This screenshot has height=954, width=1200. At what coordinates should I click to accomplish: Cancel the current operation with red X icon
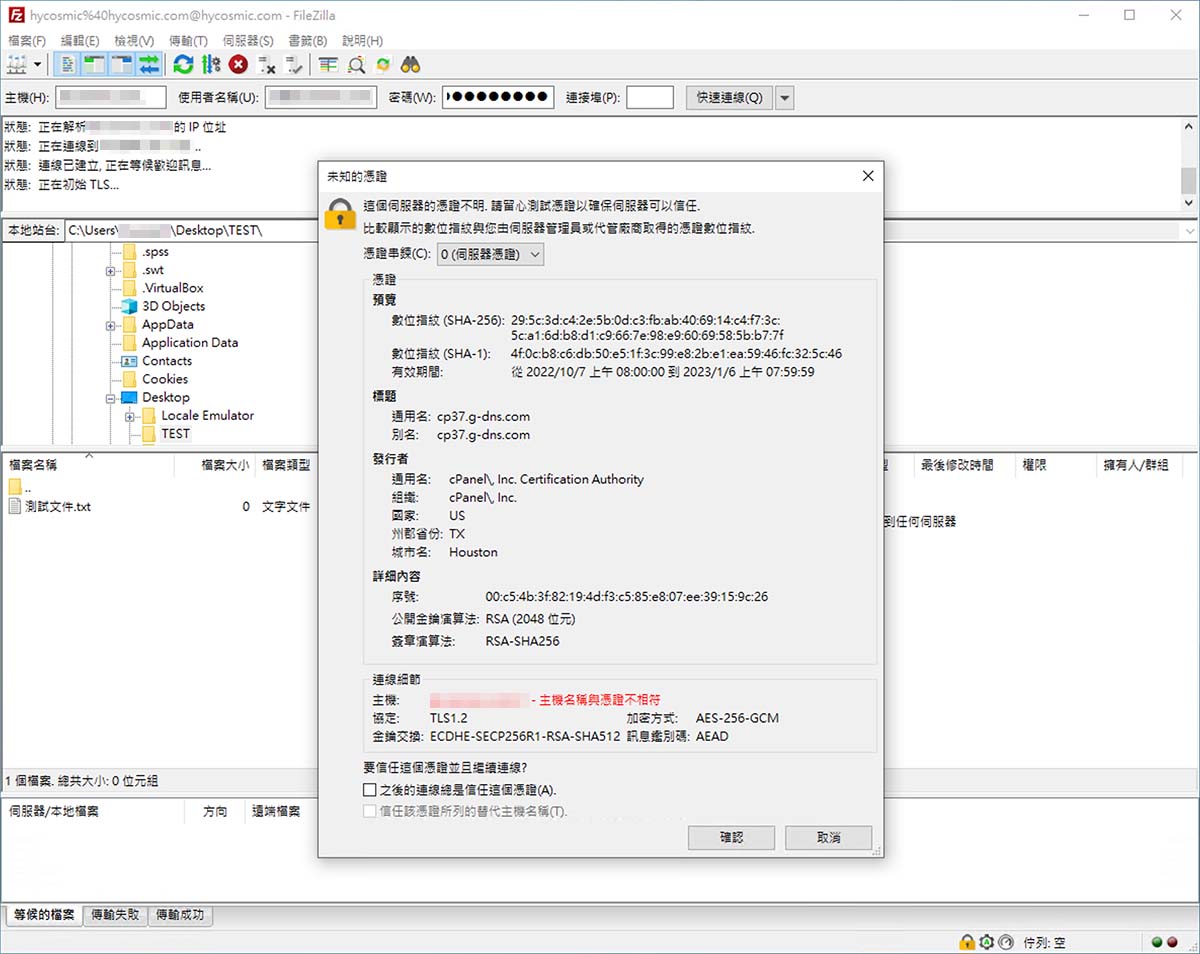238,65
